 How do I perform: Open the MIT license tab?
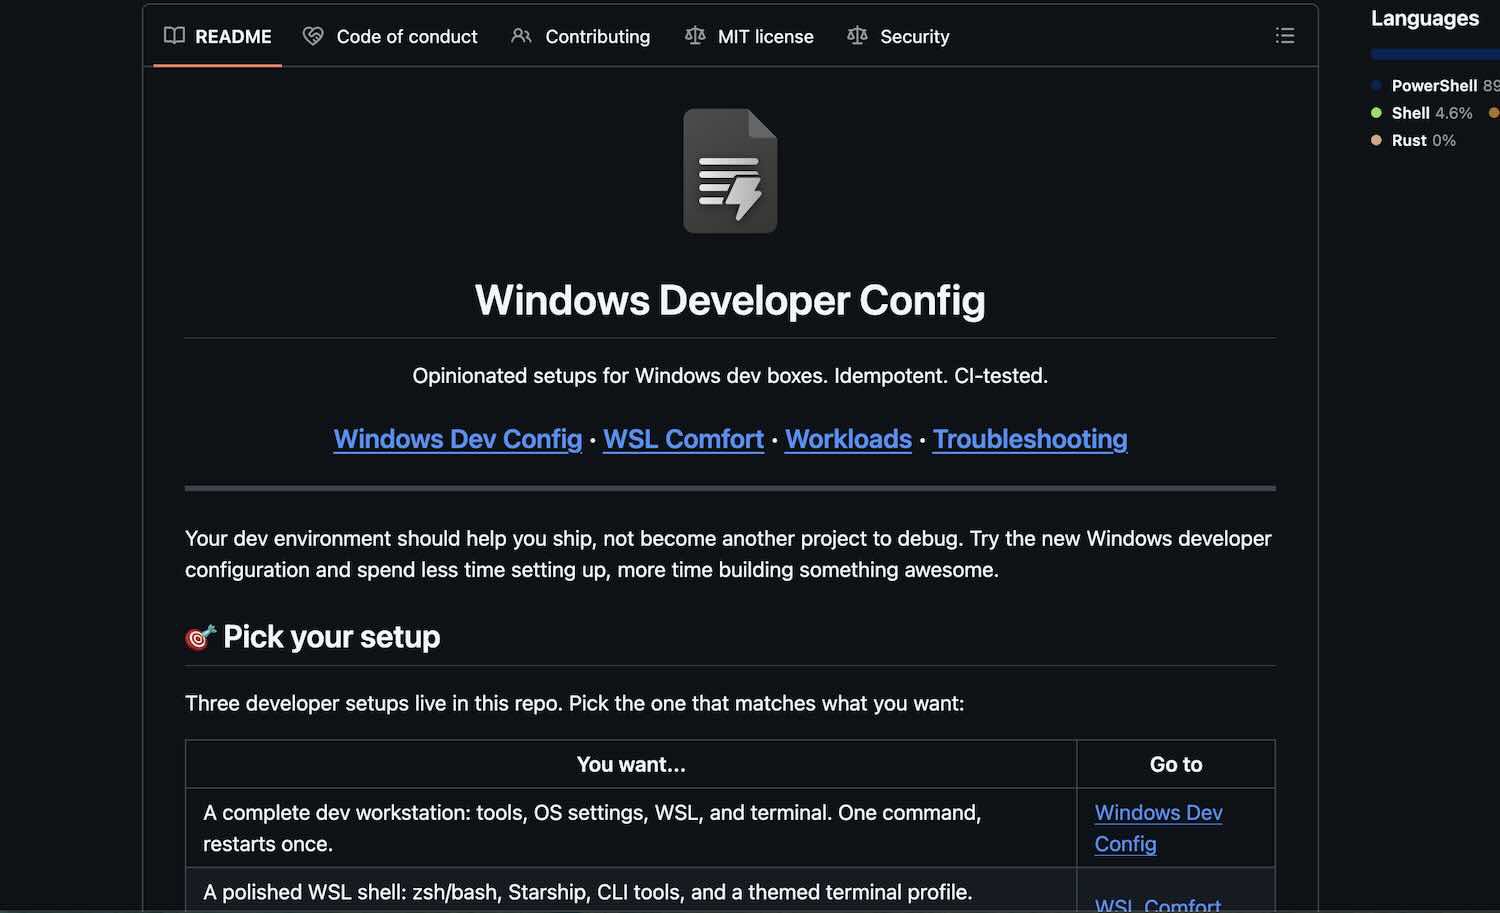(x=749, y=36)
